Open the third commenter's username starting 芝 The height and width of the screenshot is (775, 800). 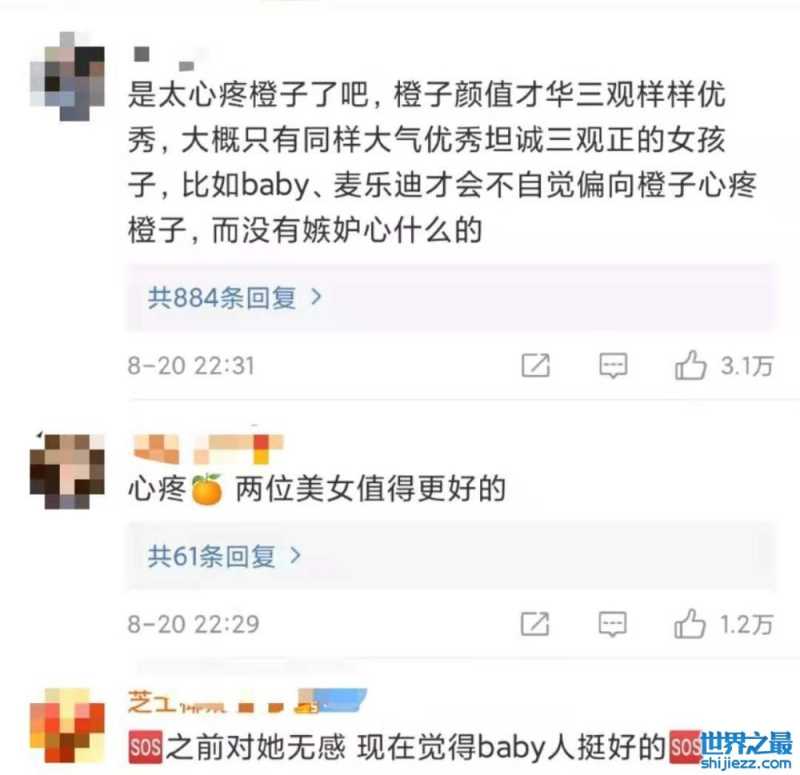coord(247,701)
